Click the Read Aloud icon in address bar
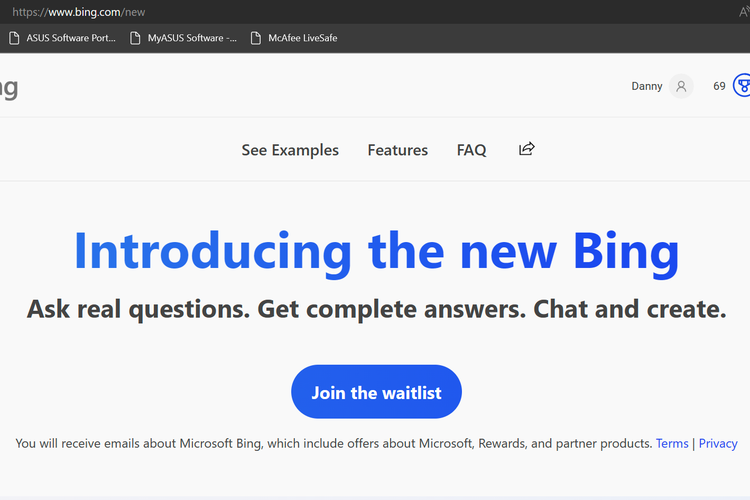The width and height of the screenshot is (750, 500). coord(744,12)
